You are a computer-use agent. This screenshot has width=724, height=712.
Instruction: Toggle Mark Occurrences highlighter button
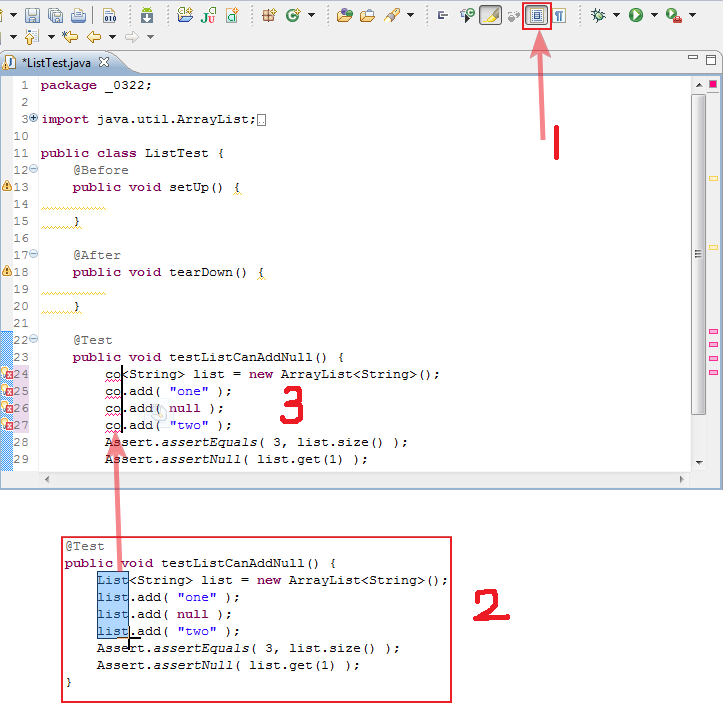(490, 15)
